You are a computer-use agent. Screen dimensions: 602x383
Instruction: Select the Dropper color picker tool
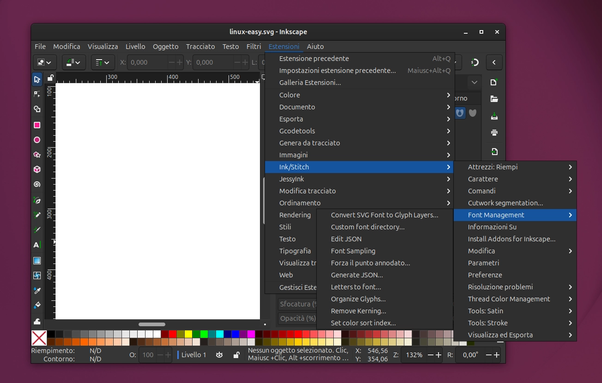pos(37,291)
